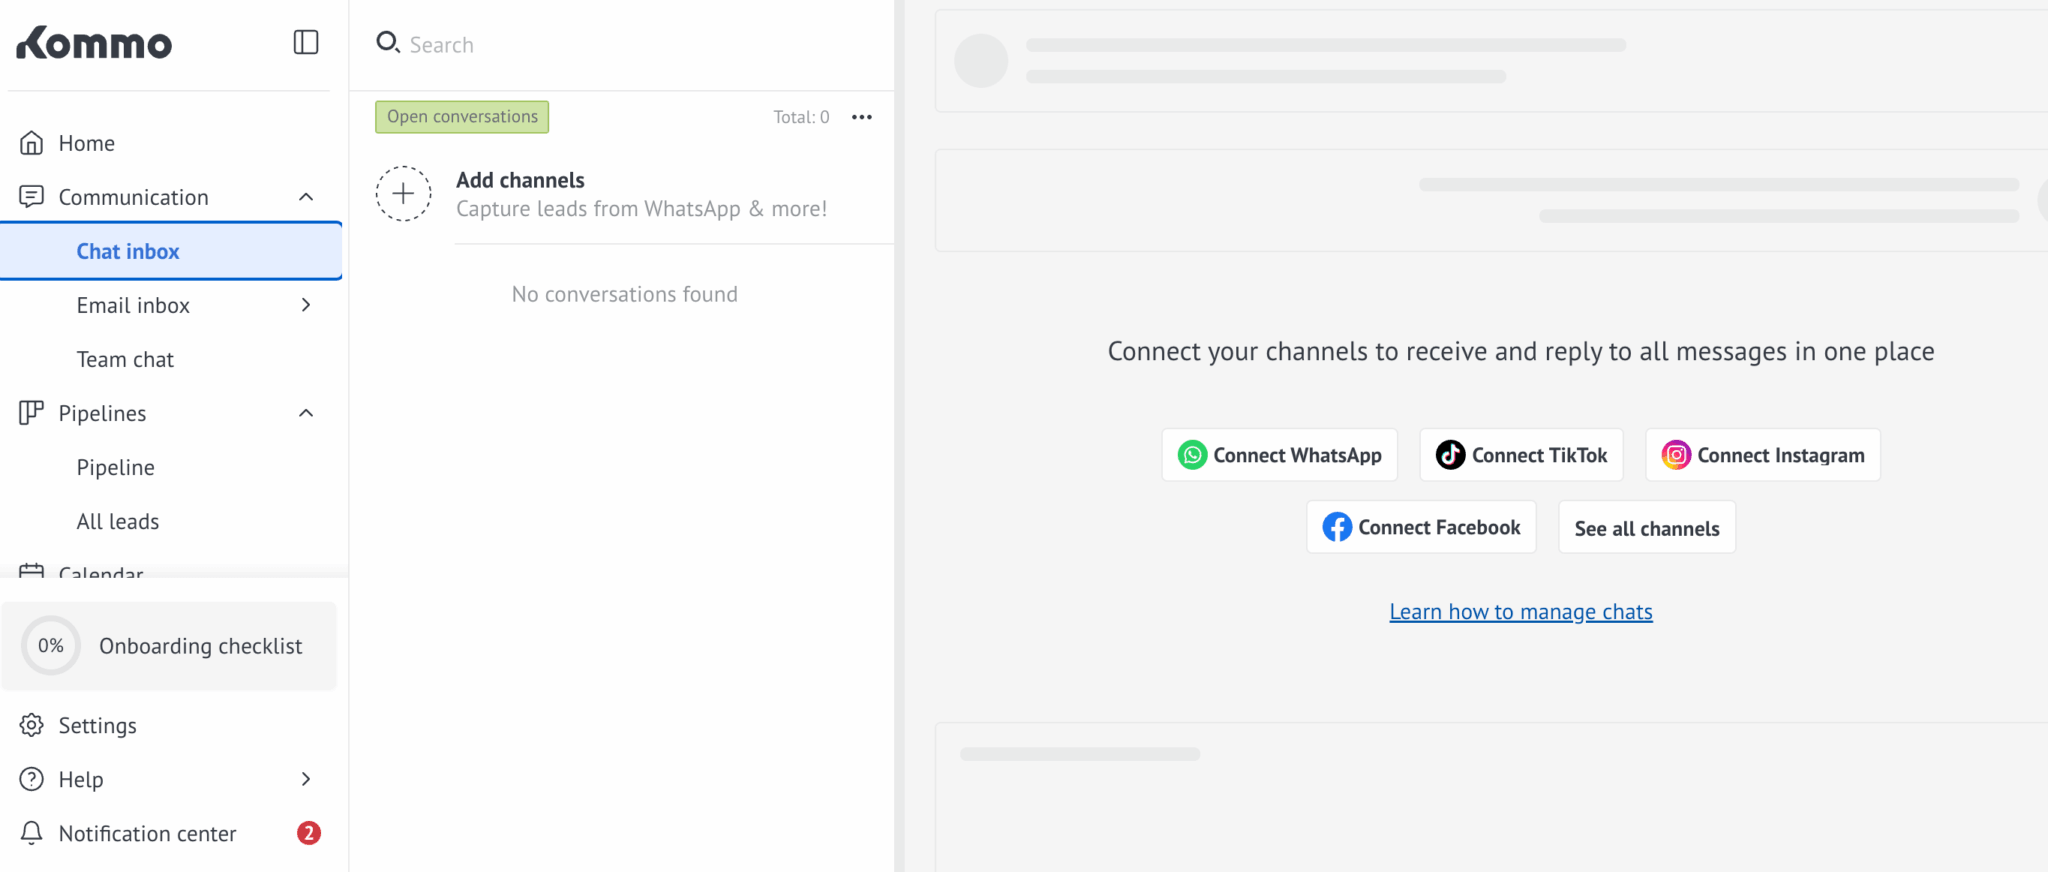Click the Connect Facebook button
This screenshot has width=2048, height=872.
[1421, 527]
